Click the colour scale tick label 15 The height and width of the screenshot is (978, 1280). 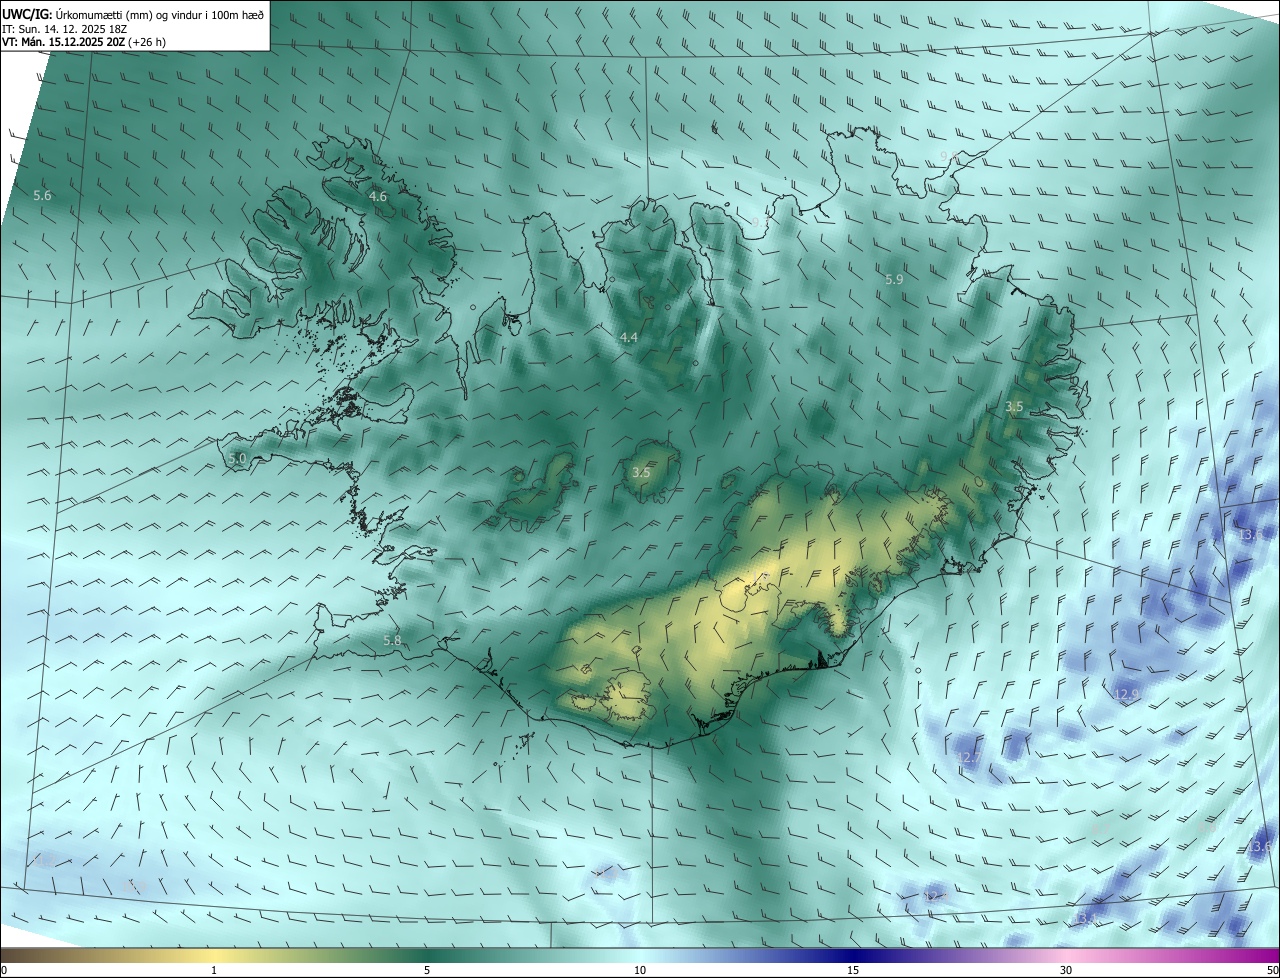point(853,970)
